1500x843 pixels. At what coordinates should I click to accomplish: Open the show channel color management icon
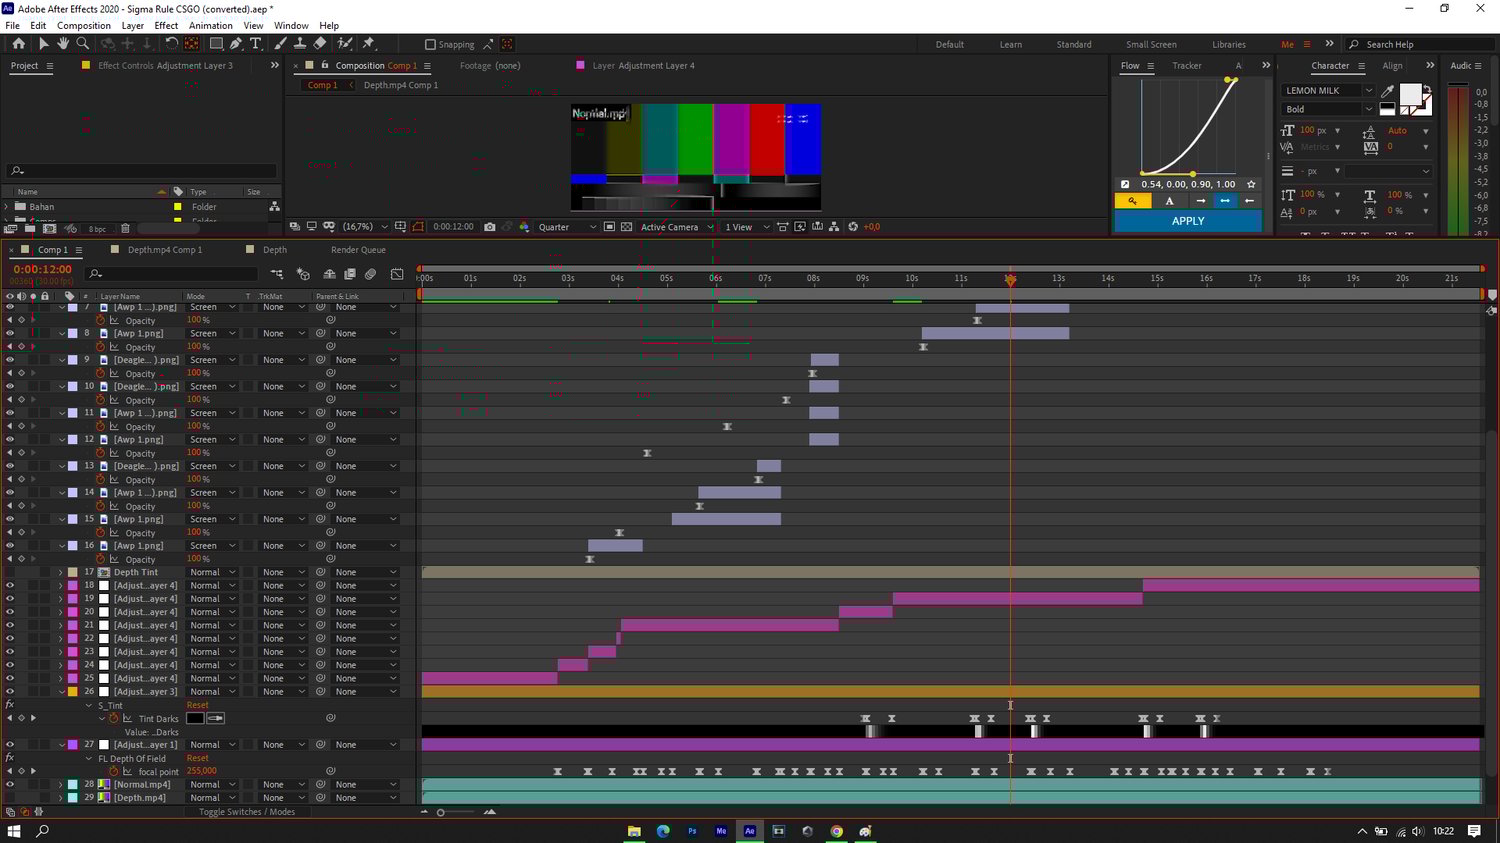click(524, 227)
